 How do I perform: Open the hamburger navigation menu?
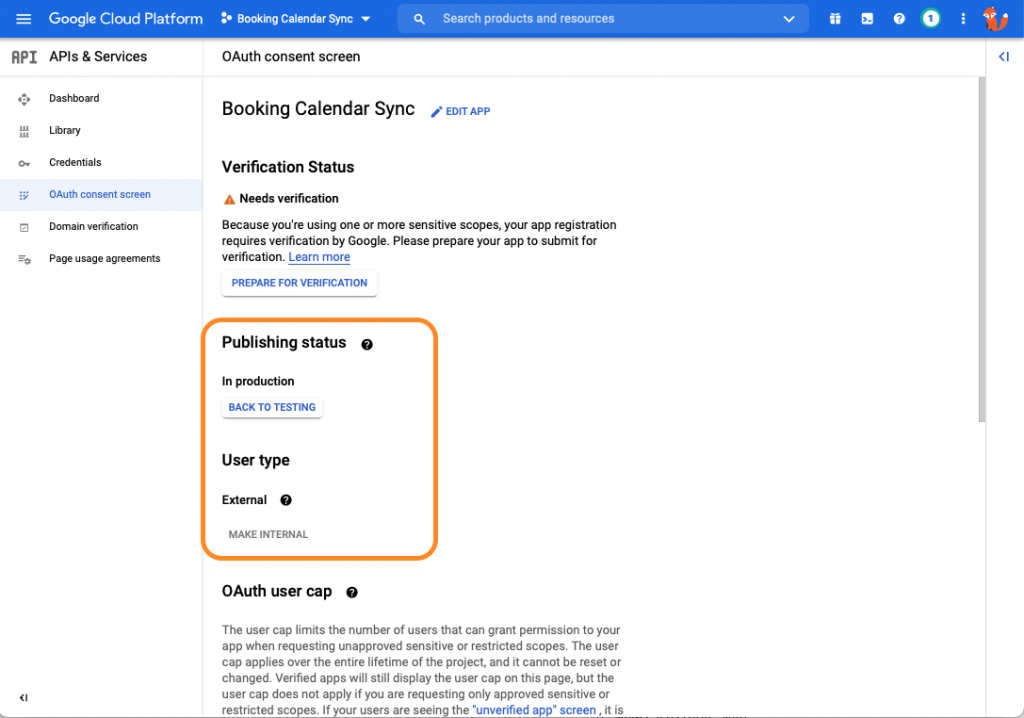(24, 18)
